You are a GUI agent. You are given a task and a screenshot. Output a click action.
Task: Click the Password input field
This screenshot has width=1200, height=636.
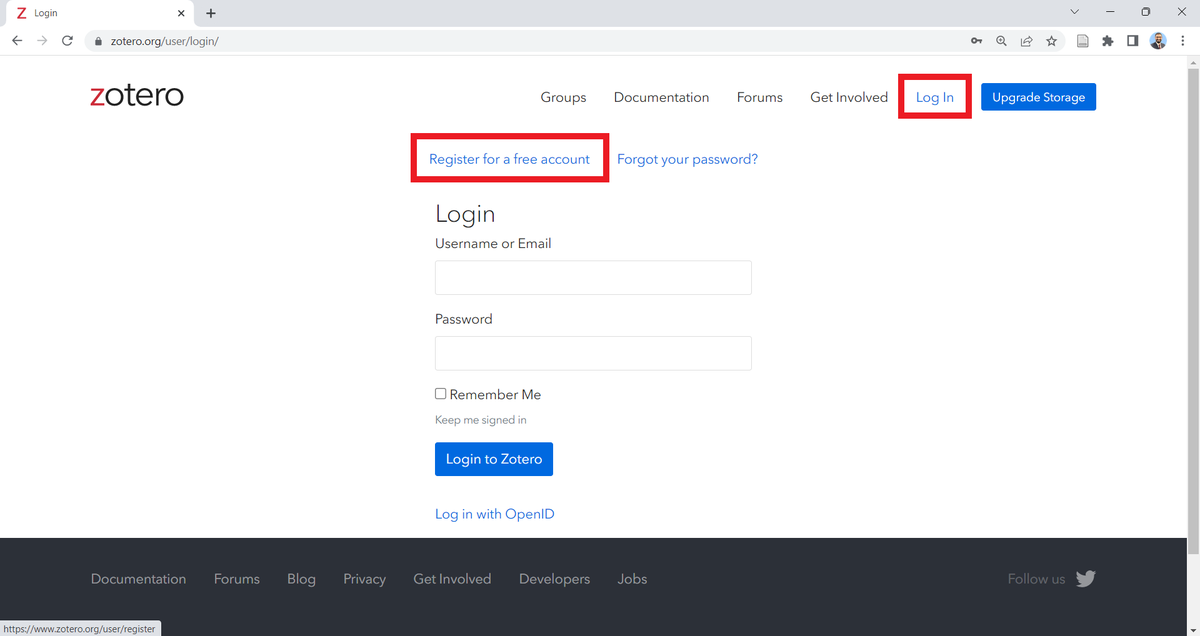[593, 353]
